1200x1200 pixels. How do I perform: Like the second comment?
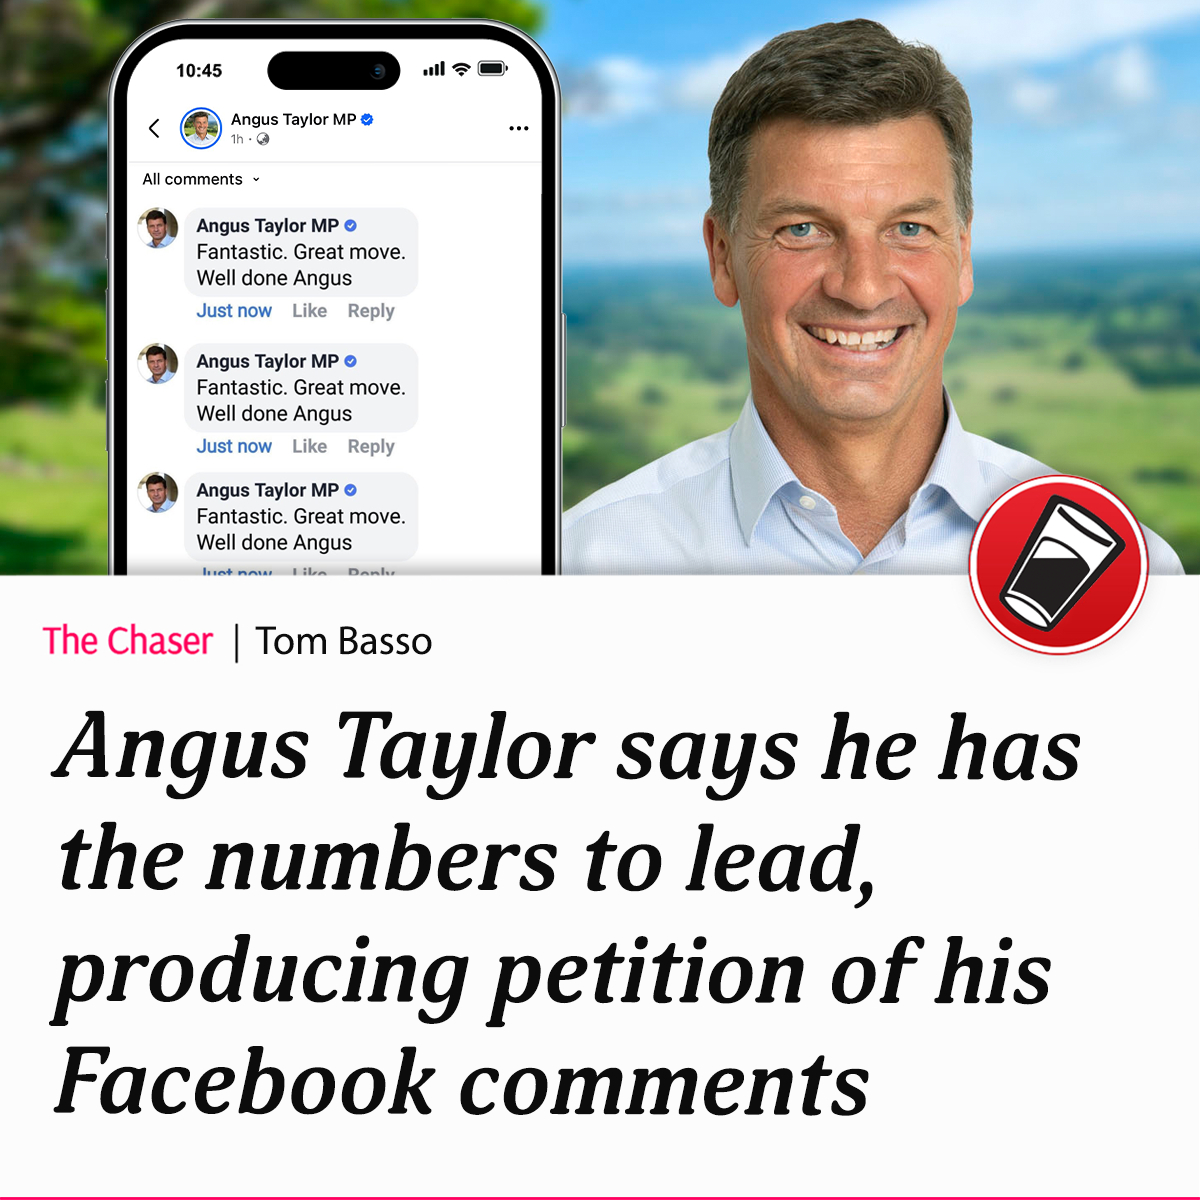[x=309, y=446]
